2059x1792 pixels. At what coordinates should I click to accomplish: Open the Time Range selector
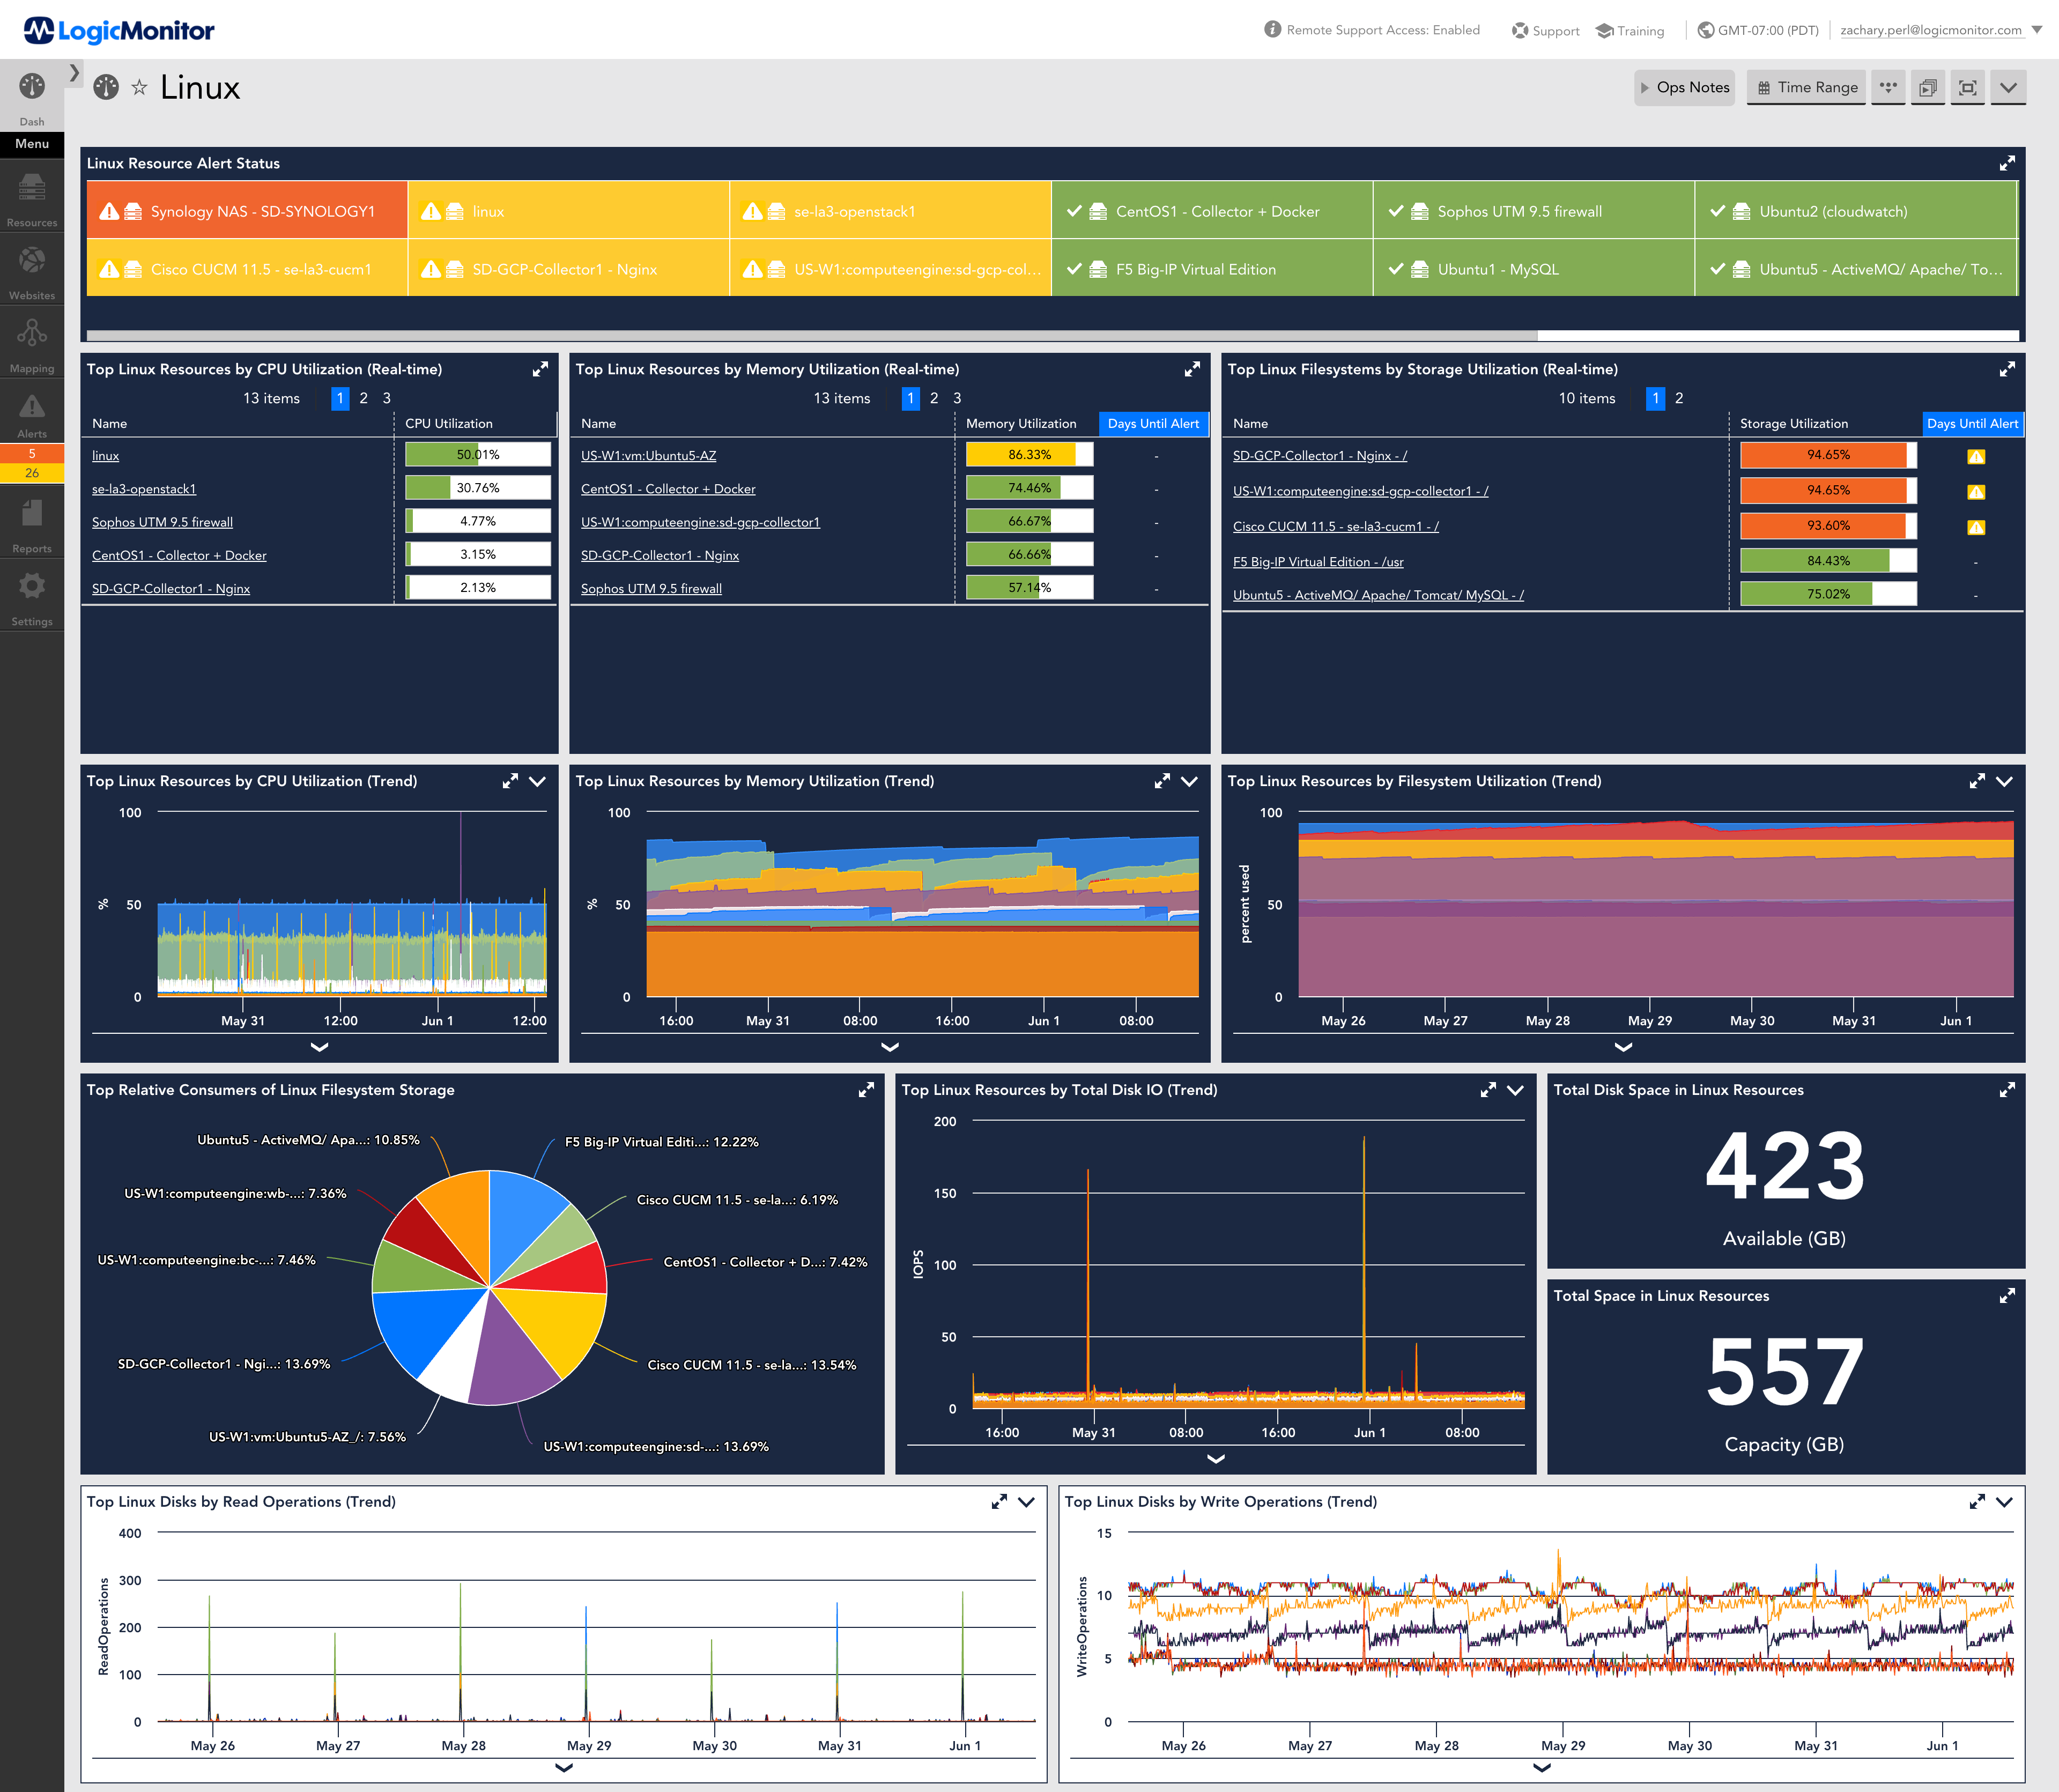[1806, 87]
